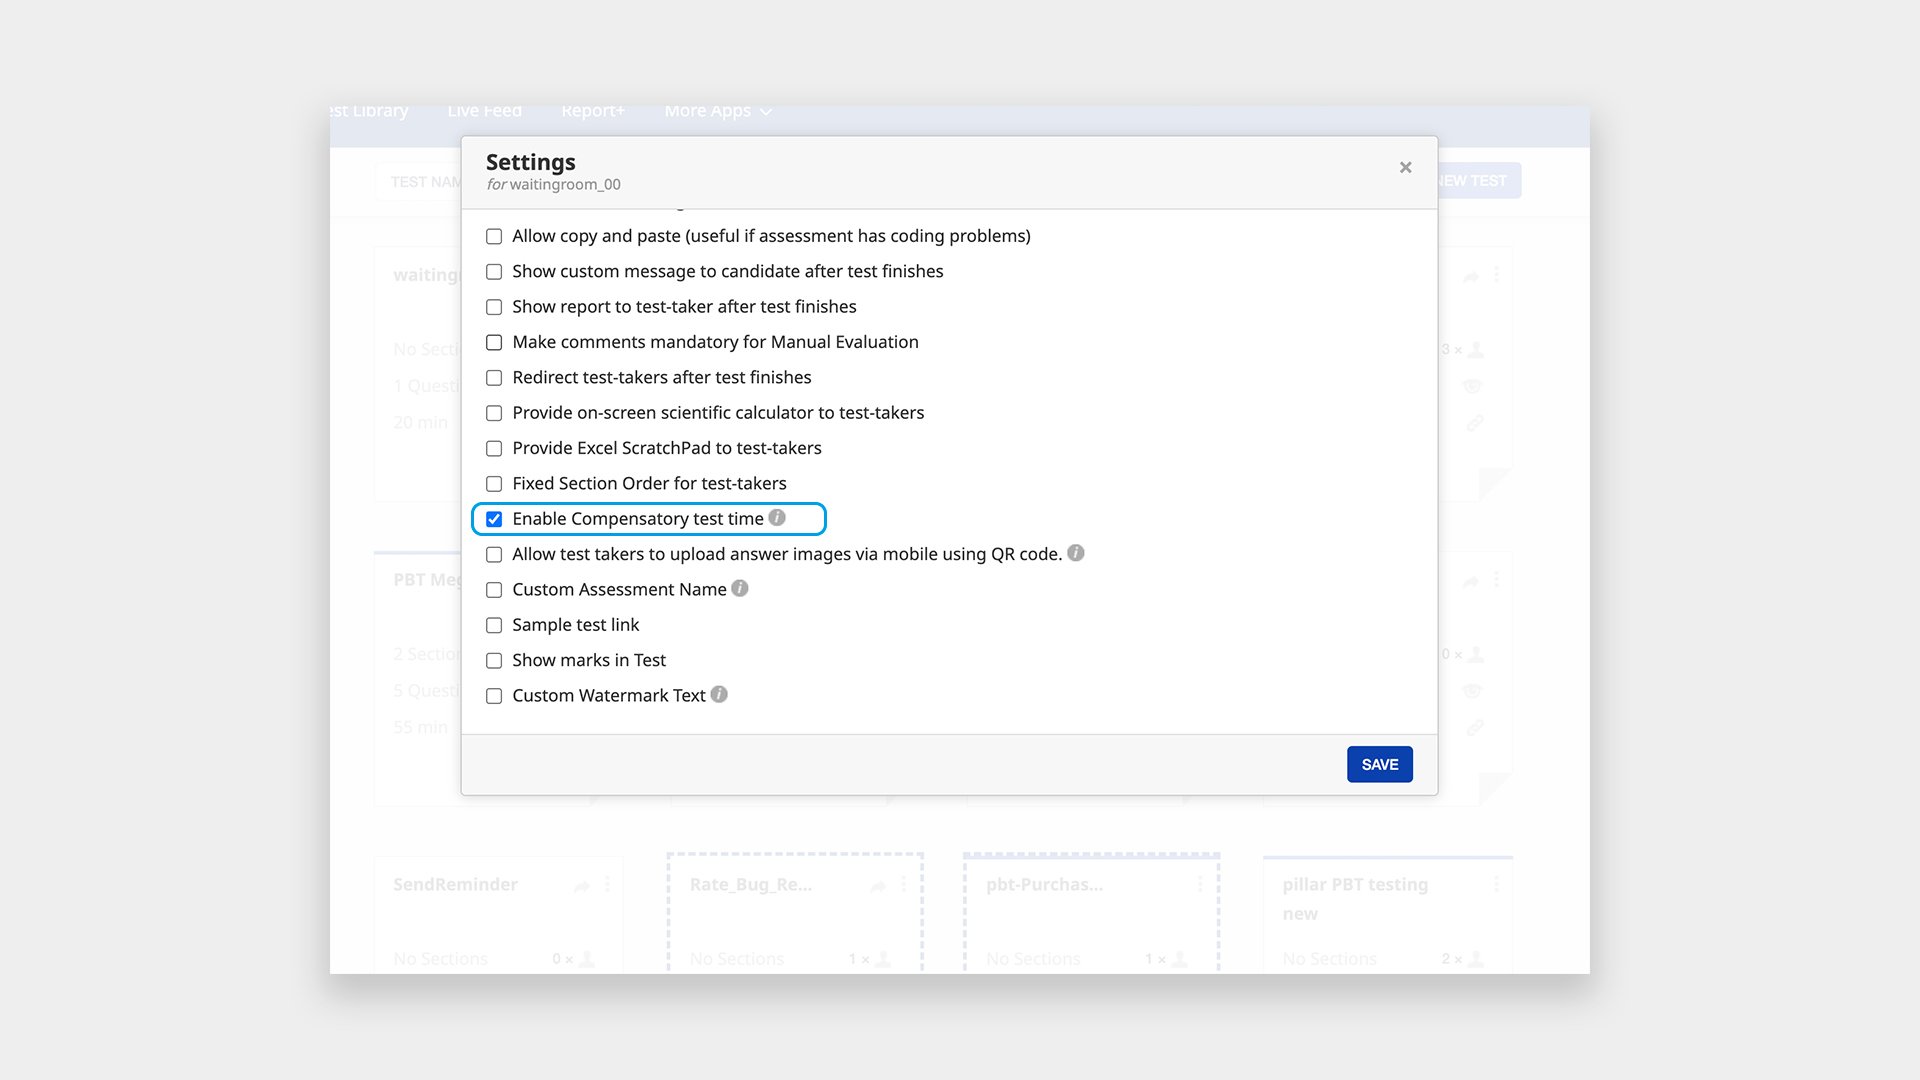The image size is (1920, 1080).
Task: Tick the Sample test link checkbox
Action: (494, 625)
